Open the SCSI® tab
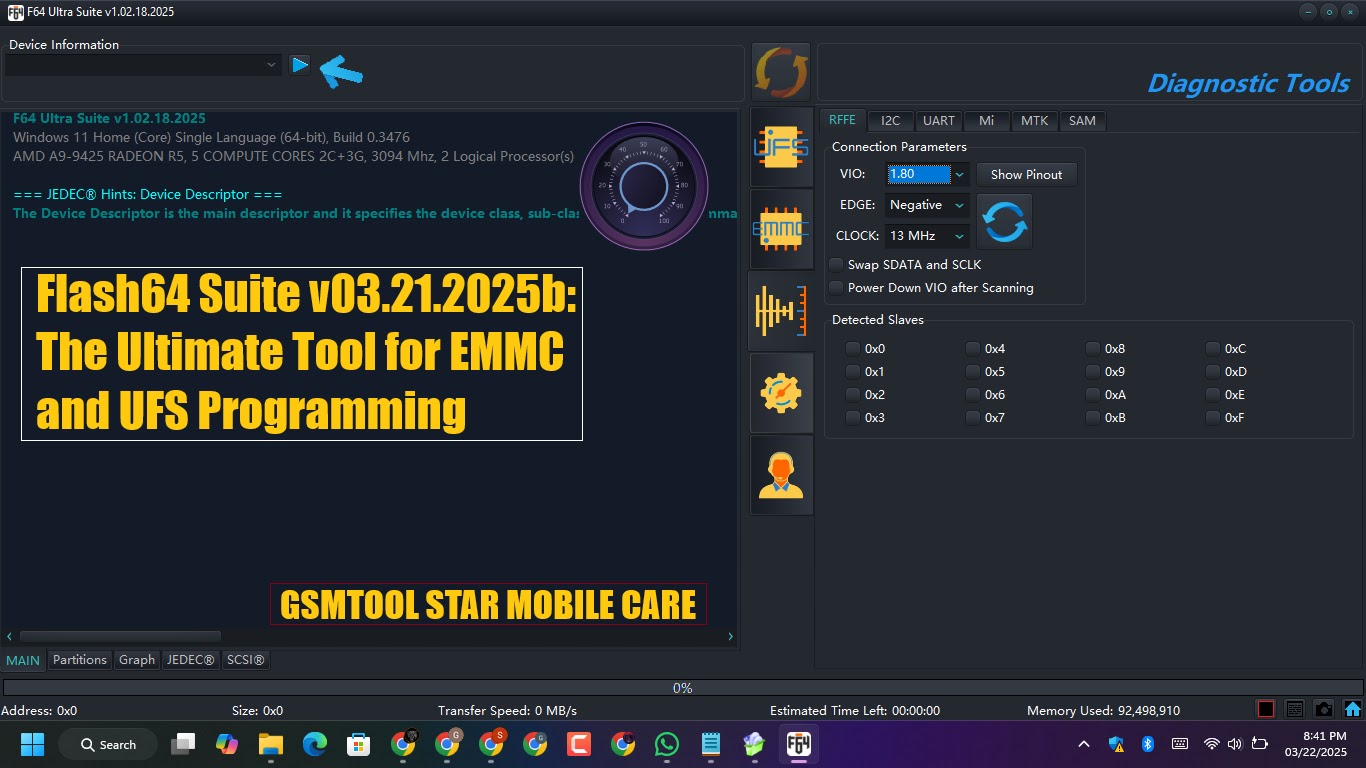 click(x=245, y=660)
